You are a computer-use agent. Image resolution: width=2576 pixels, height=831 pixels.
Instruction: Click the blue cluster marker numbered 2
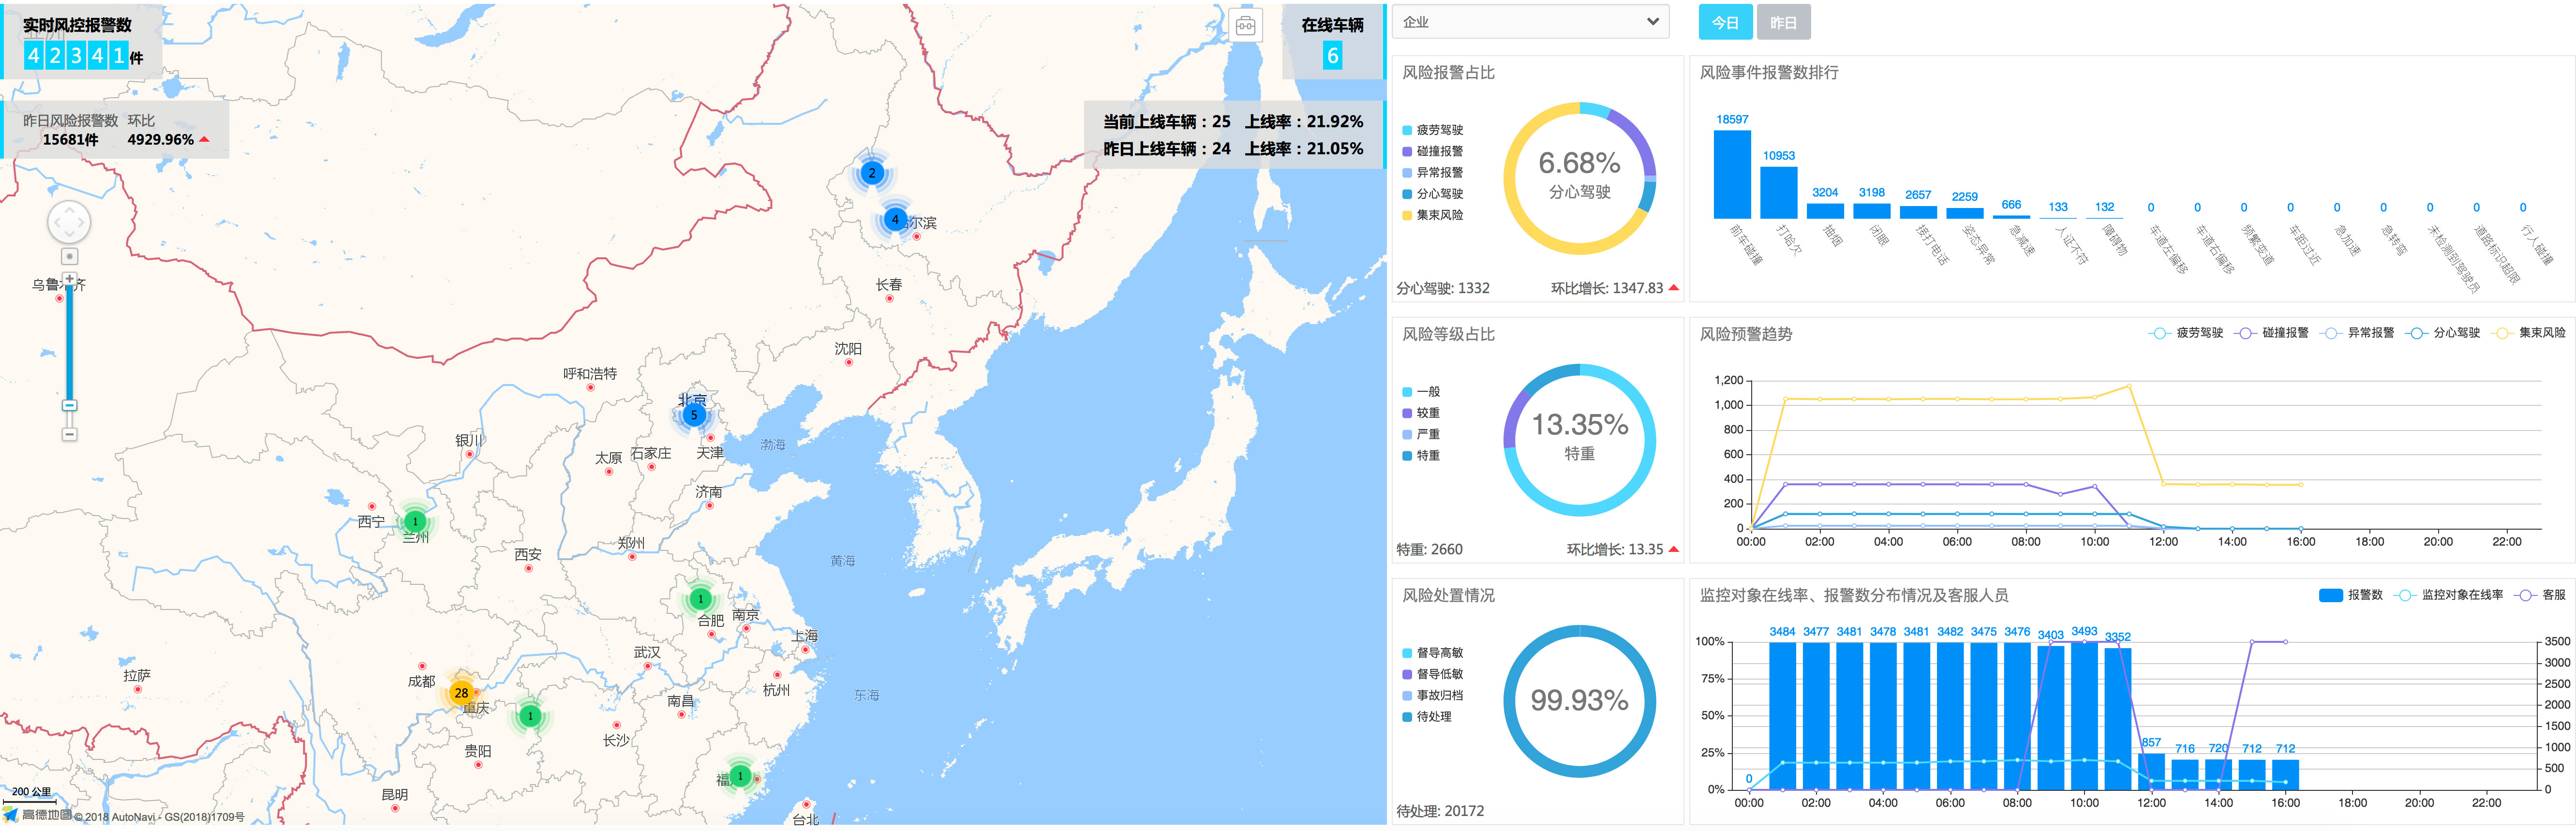point(872,173)
